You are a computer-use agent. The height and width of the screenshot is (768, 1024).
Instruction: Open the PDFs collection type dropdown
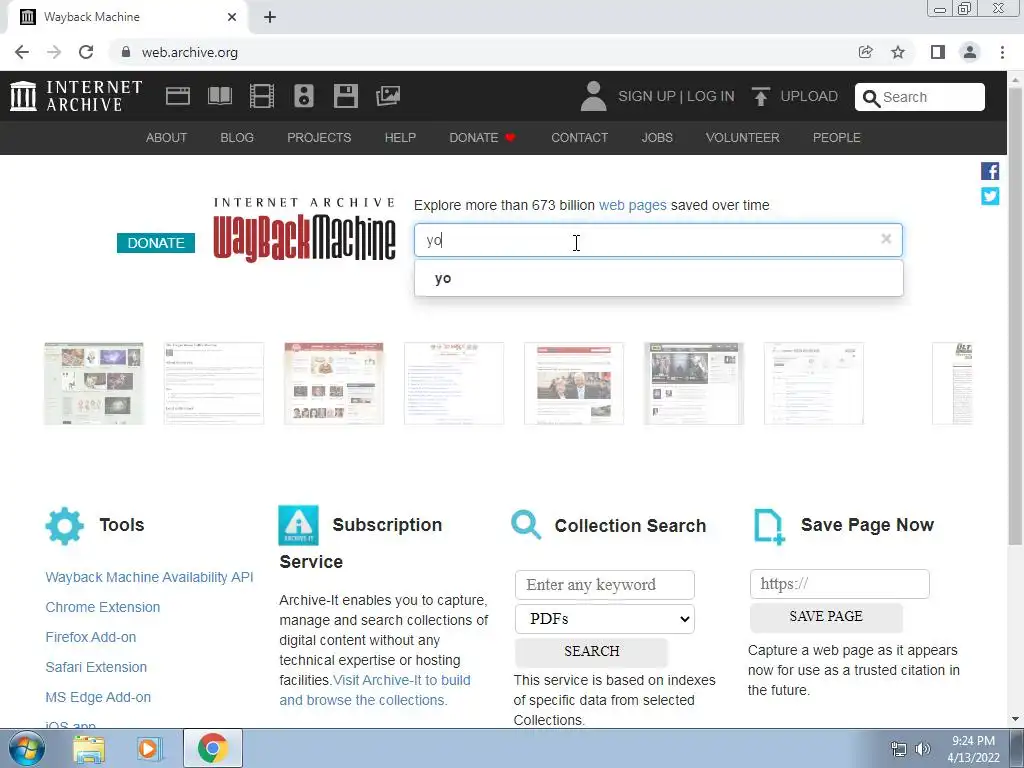(605, 618)
